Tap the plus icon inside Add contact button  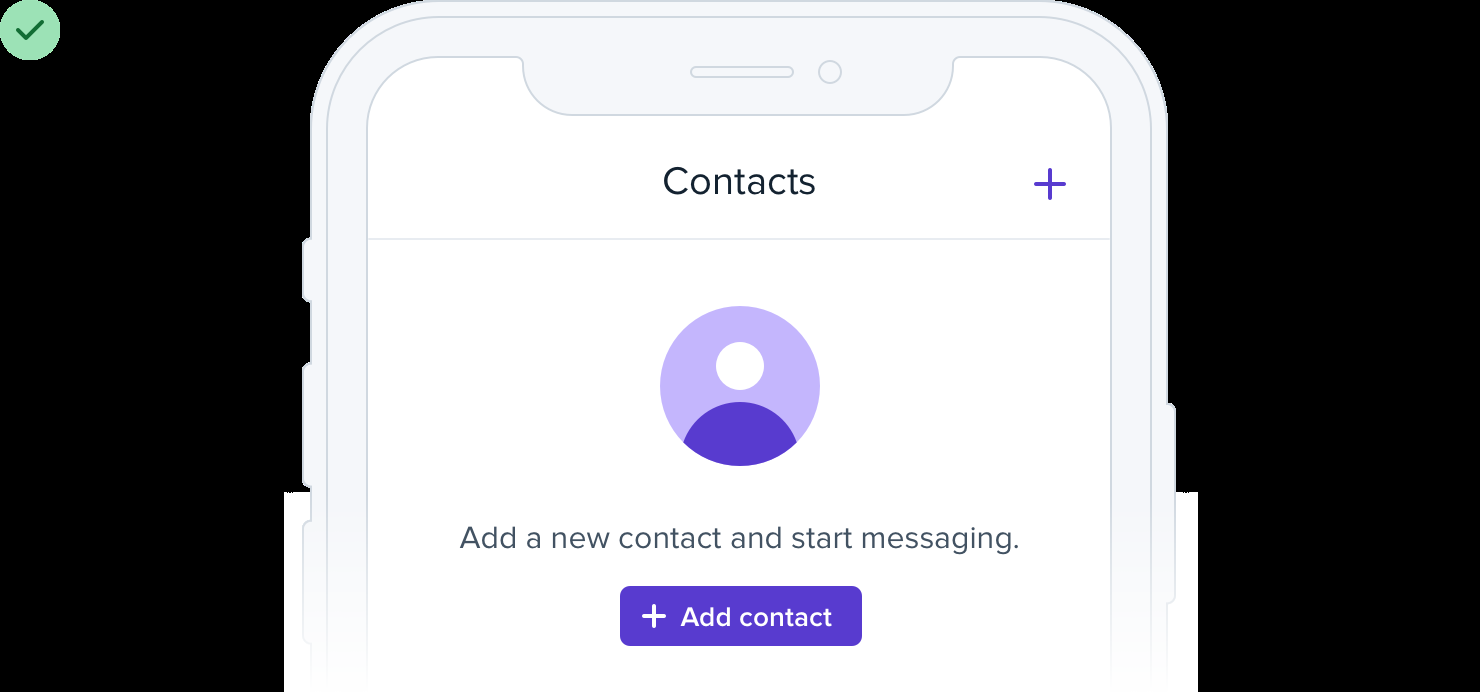(653, 616)
